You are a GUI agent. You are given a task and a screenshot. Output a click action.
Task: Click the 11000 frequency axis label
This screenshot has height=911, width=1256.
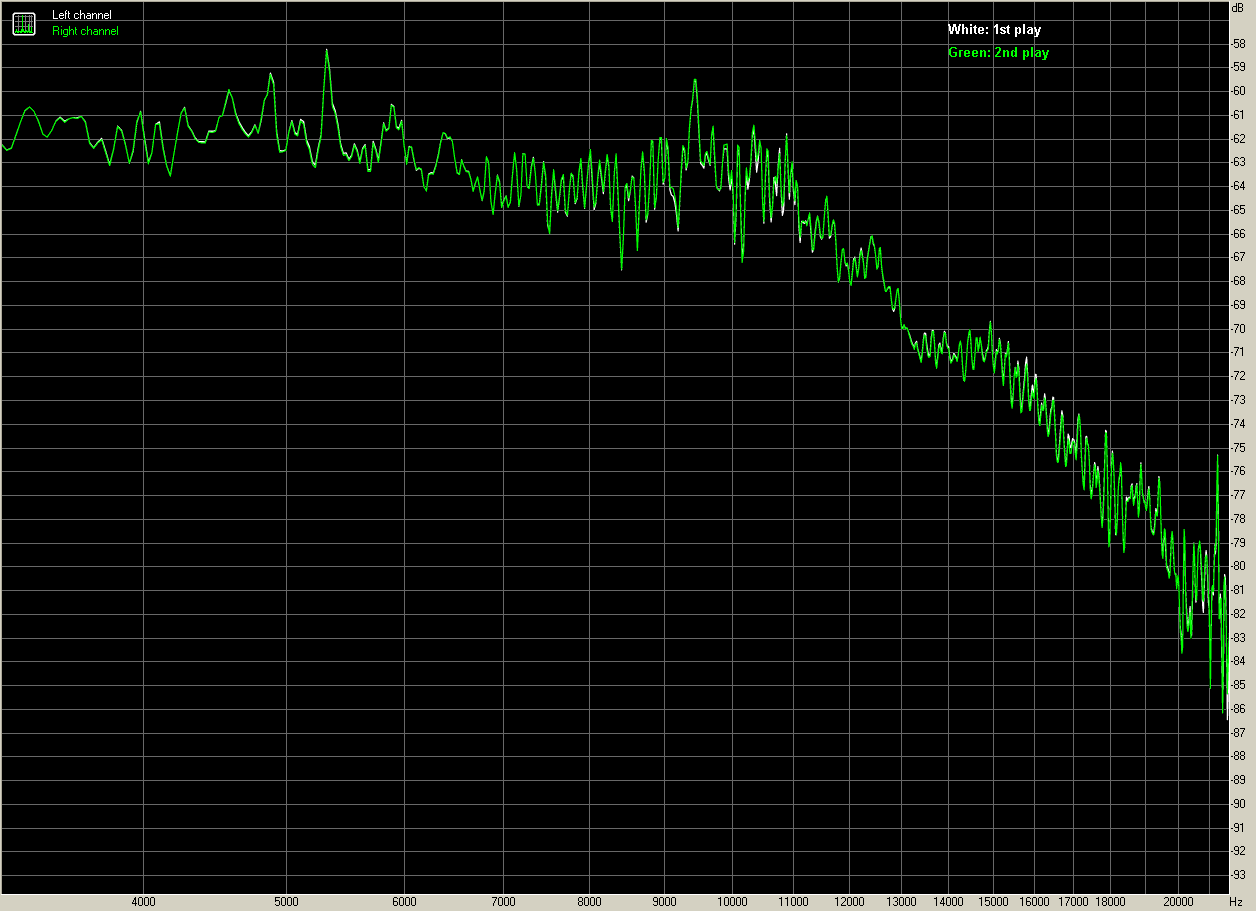[793, 902]
